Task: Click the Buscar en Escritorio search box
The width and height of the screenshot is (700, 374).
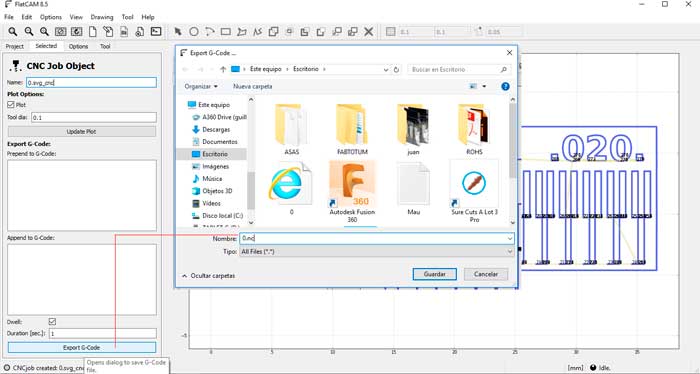Action: (459, 70)
